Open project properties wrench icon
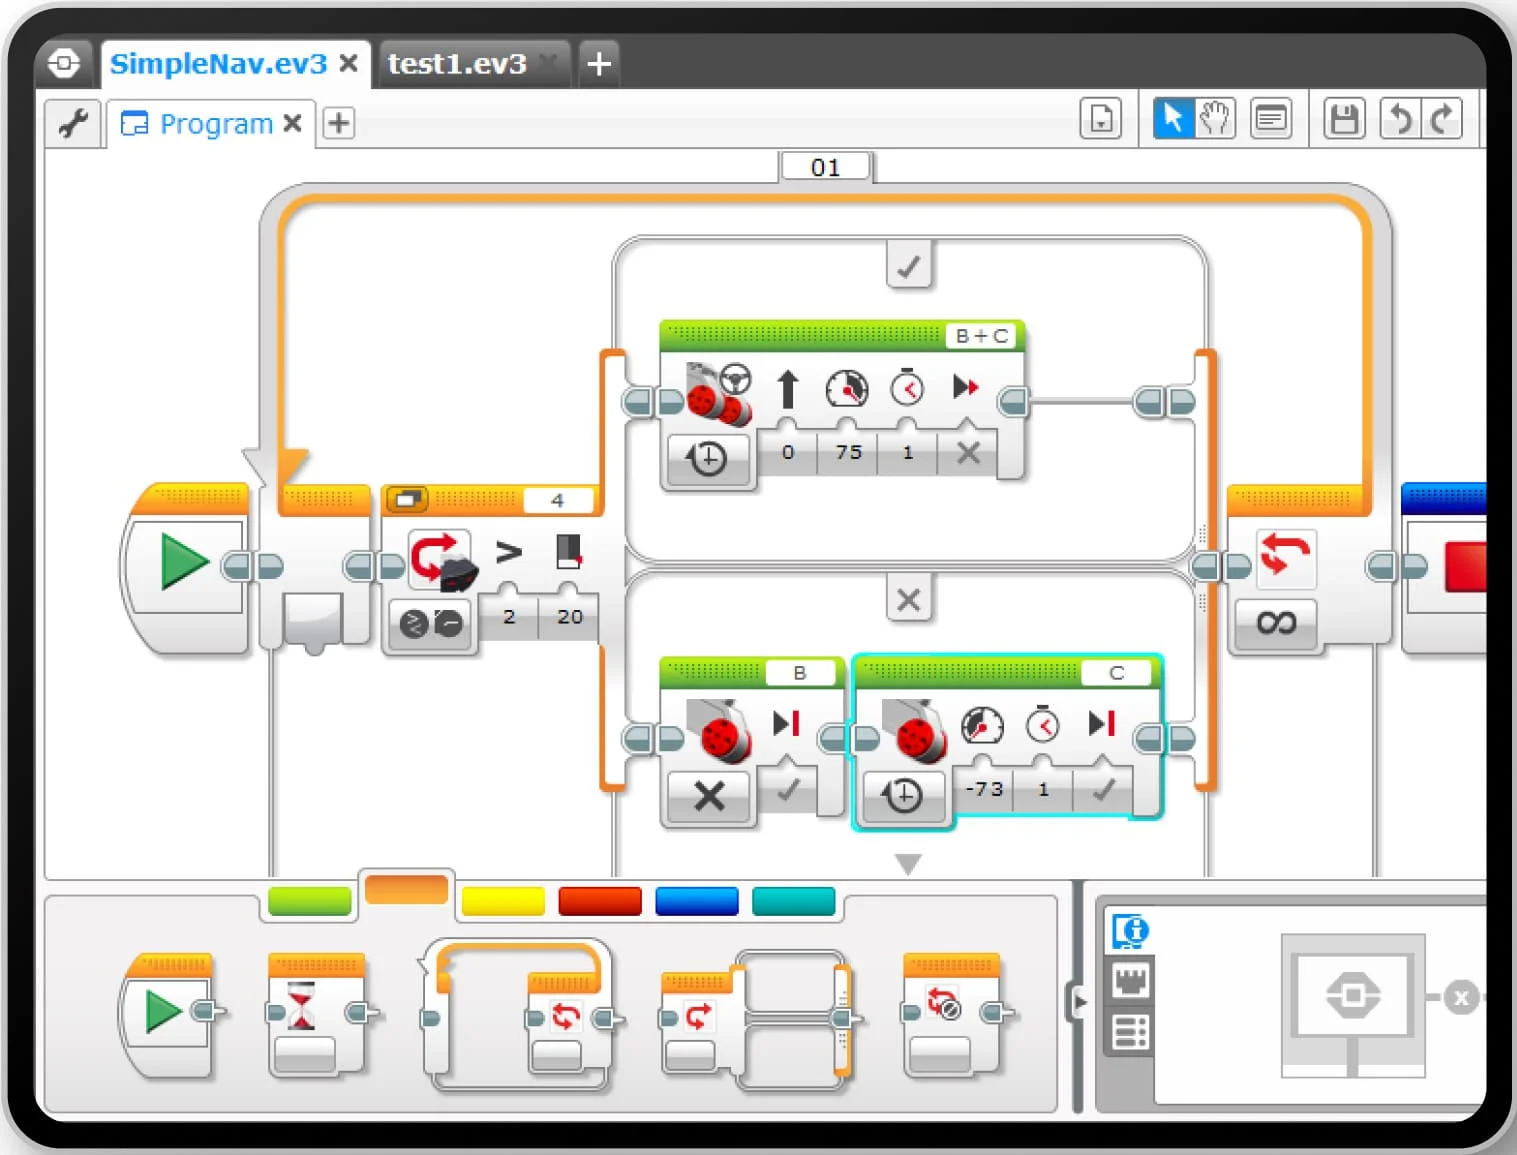 coord(73,123)
